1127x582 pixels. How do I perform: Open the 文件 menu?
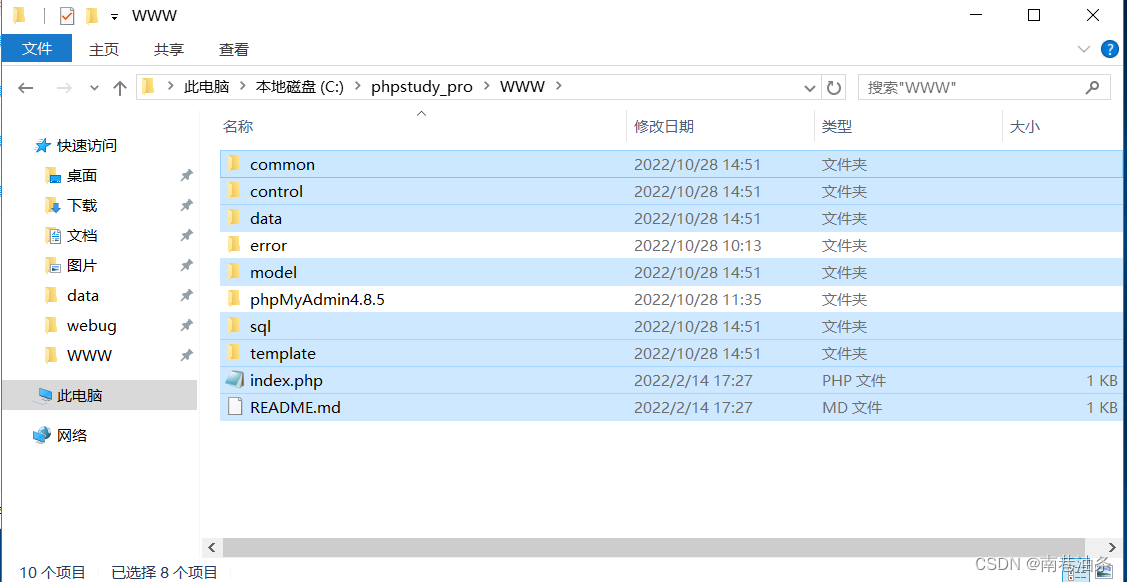pyautogui.click(x=36, y=49)
